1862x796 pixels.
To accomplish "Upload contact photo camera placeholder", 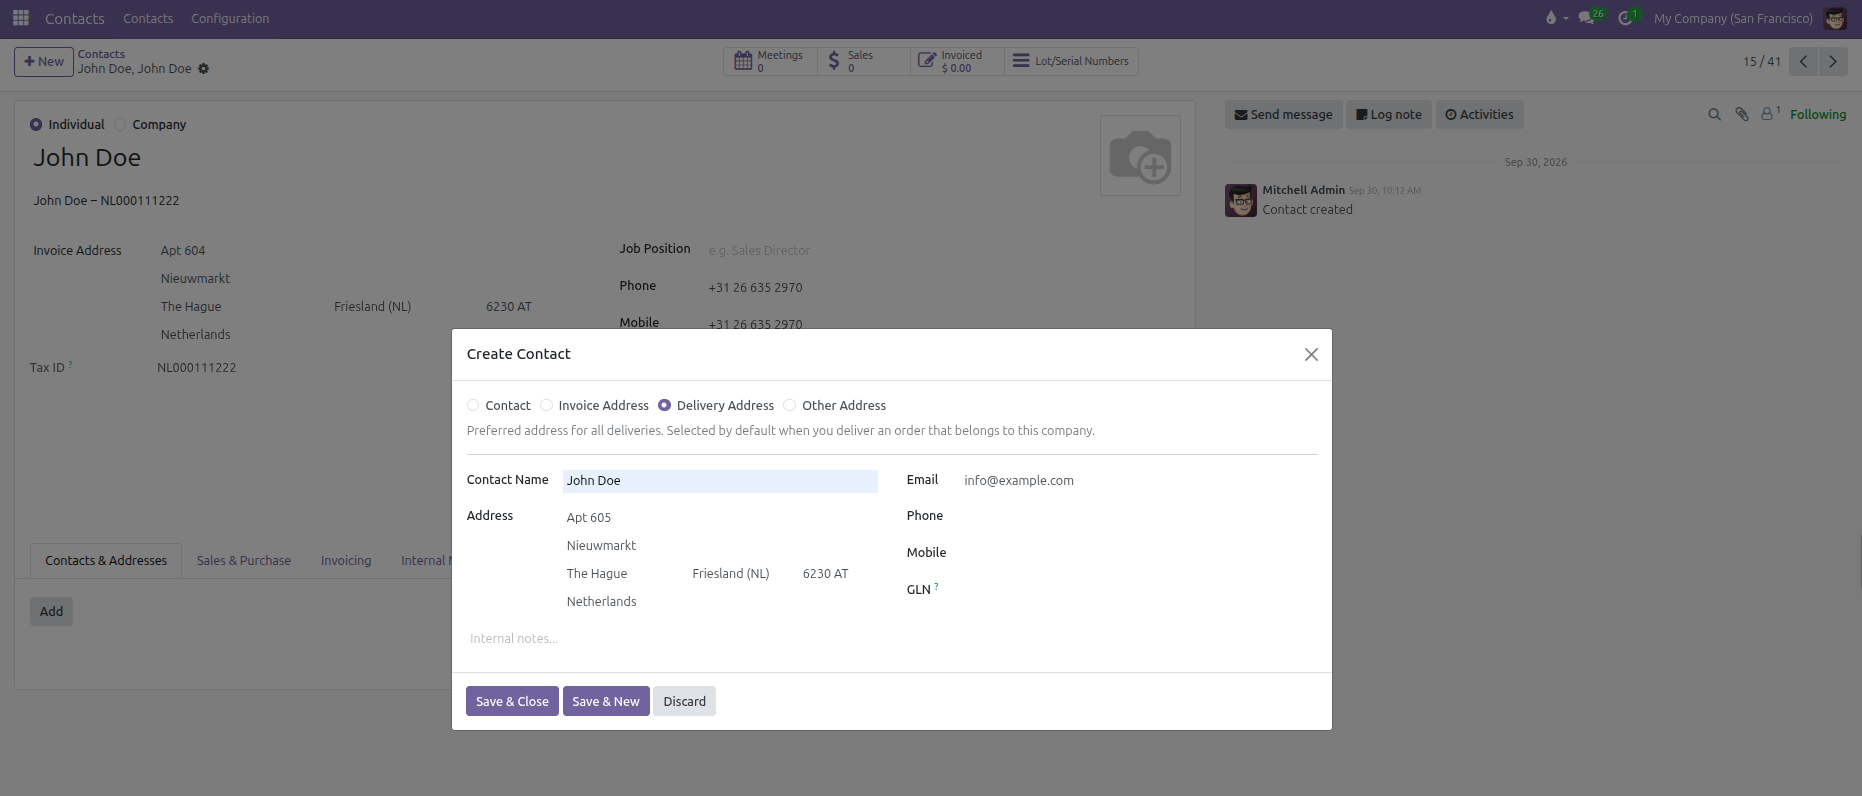I will (x=1140, y=156).
